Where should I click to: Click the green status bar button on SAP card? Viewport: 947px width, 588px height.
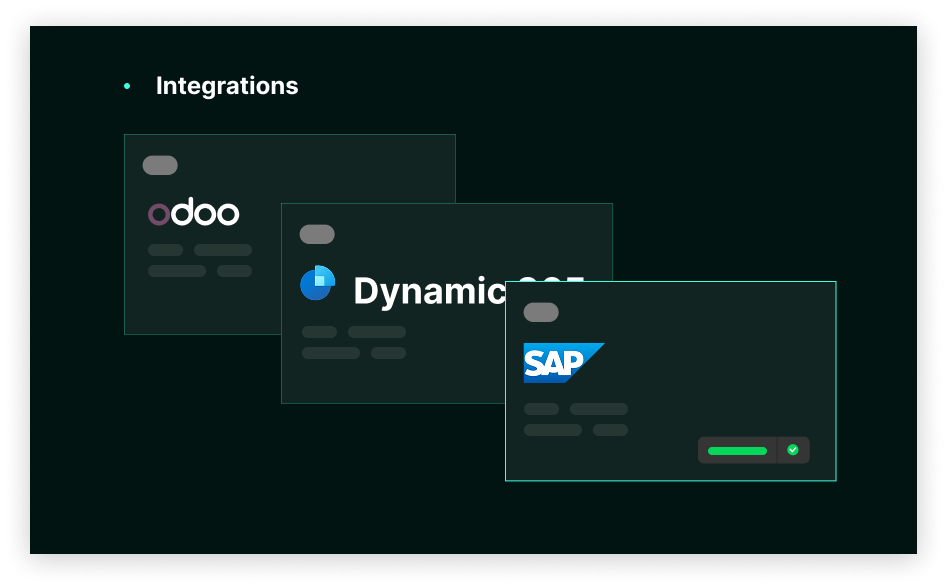coord(737,450)
